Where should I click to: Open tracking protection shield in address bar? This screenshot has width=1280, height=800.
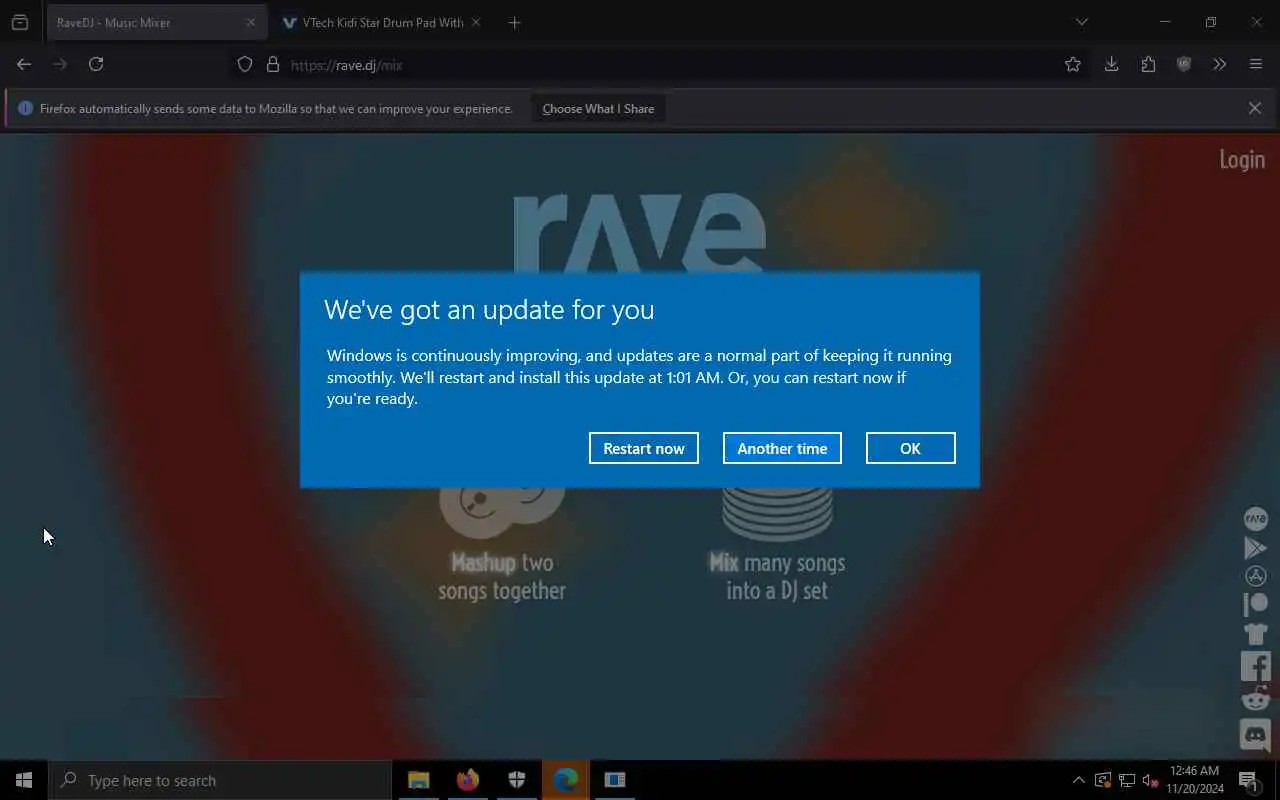click(x=245, y=64)
